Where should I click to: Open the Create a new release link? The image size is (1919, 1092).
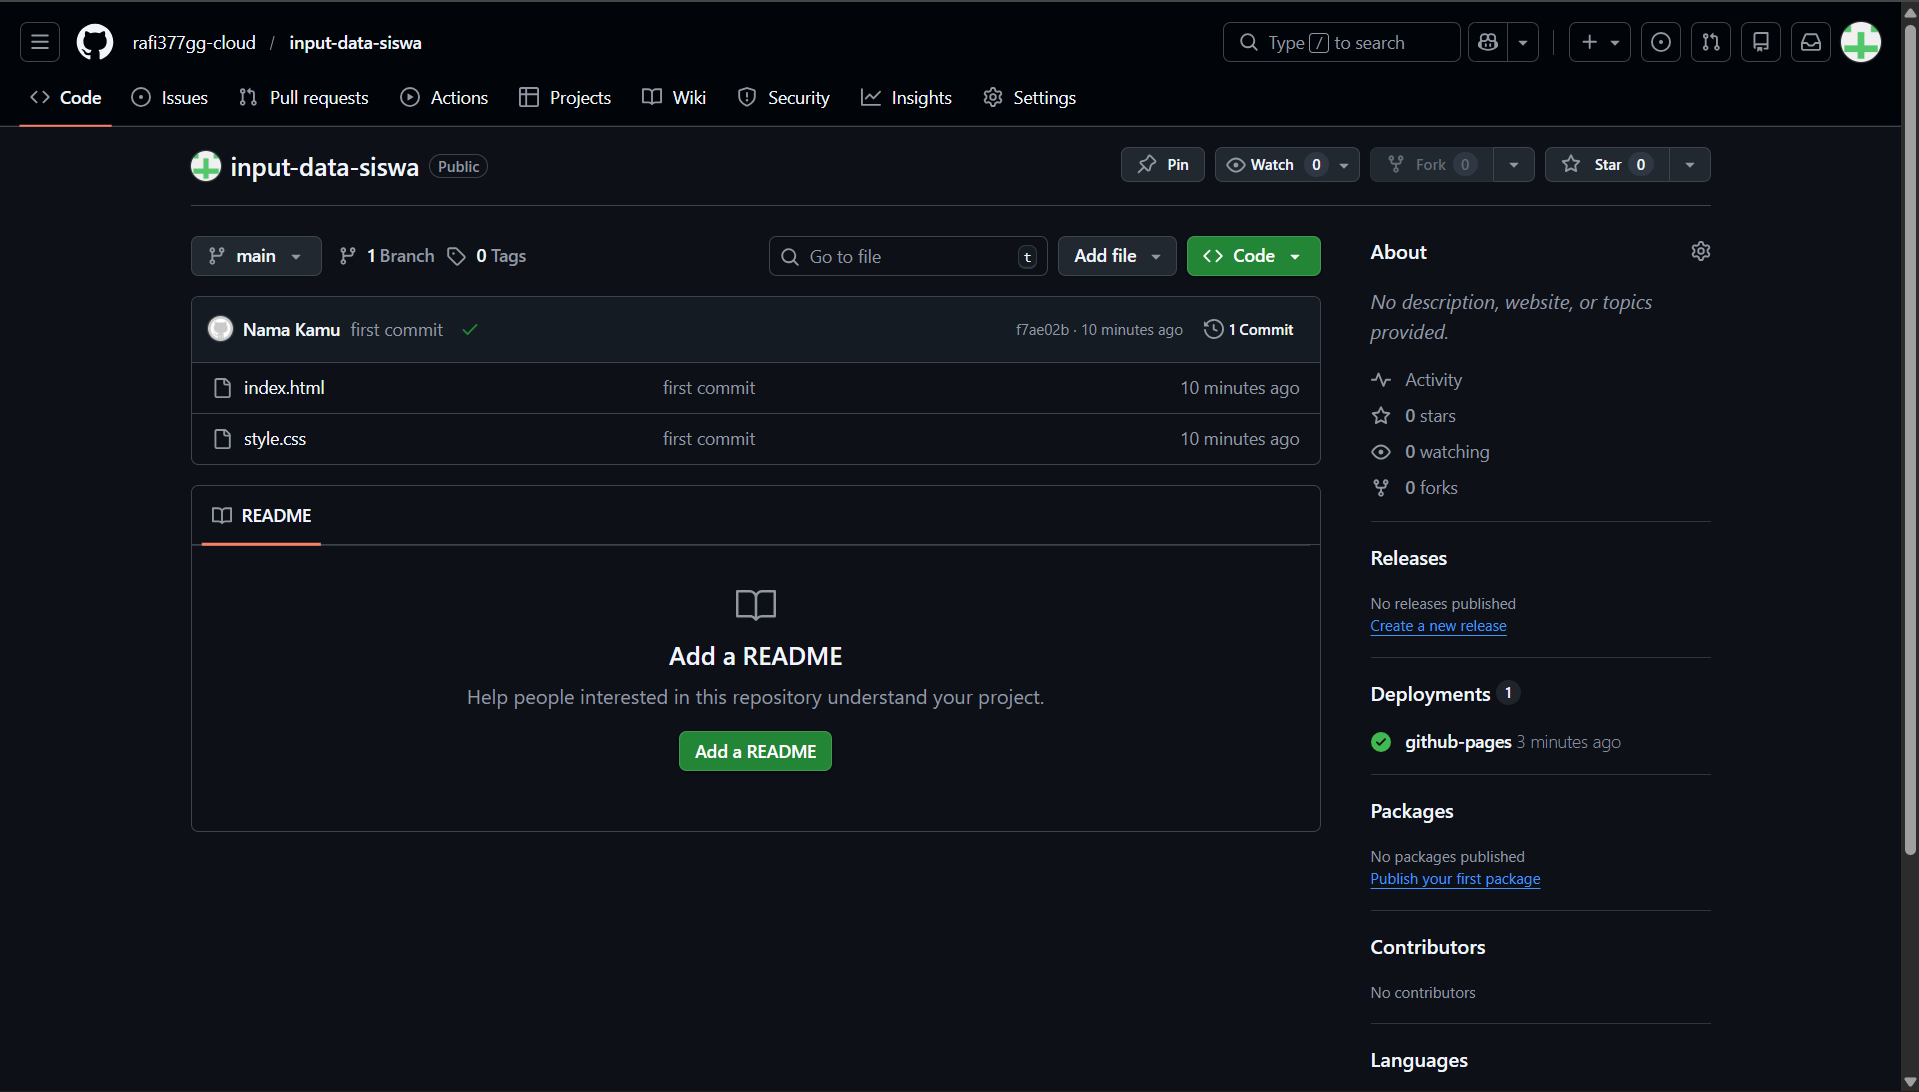1438,625
